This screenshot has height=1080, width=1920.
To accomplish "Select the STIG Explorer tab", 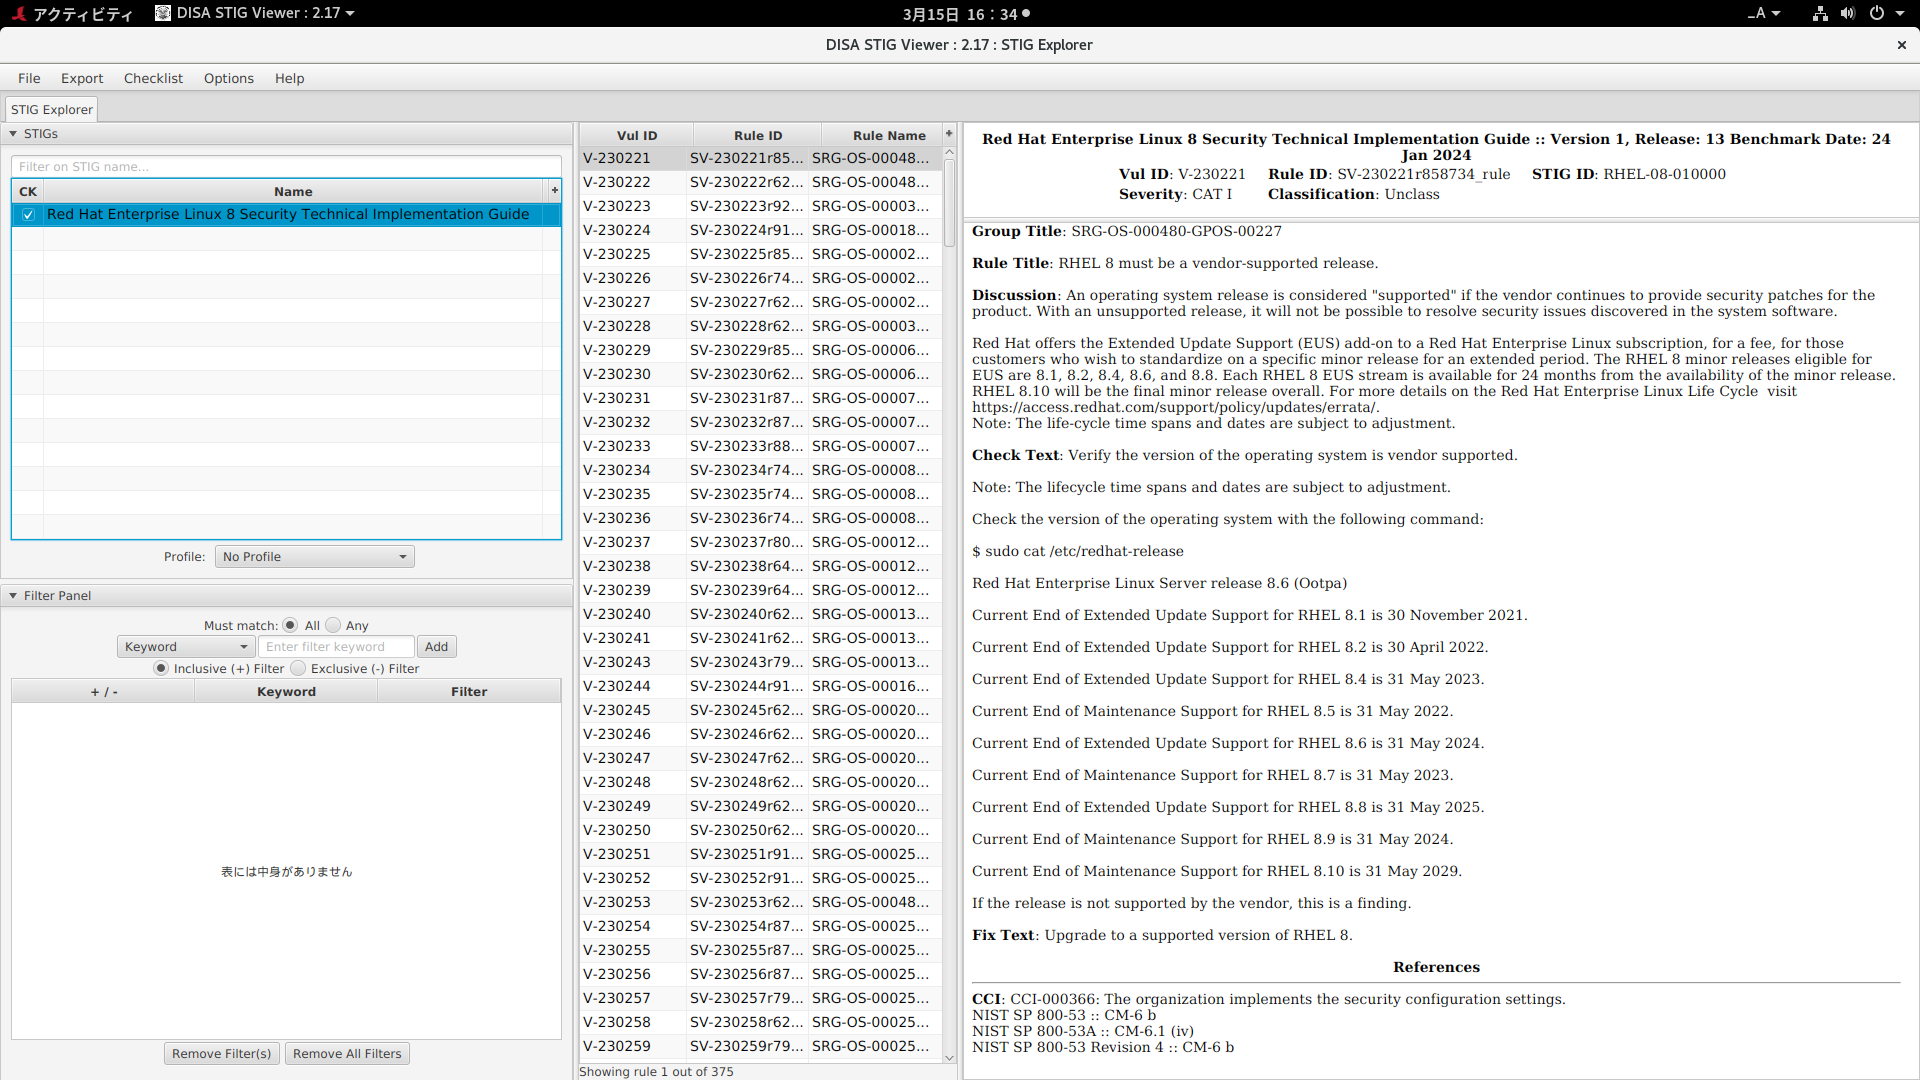I will tap(52, 110).
